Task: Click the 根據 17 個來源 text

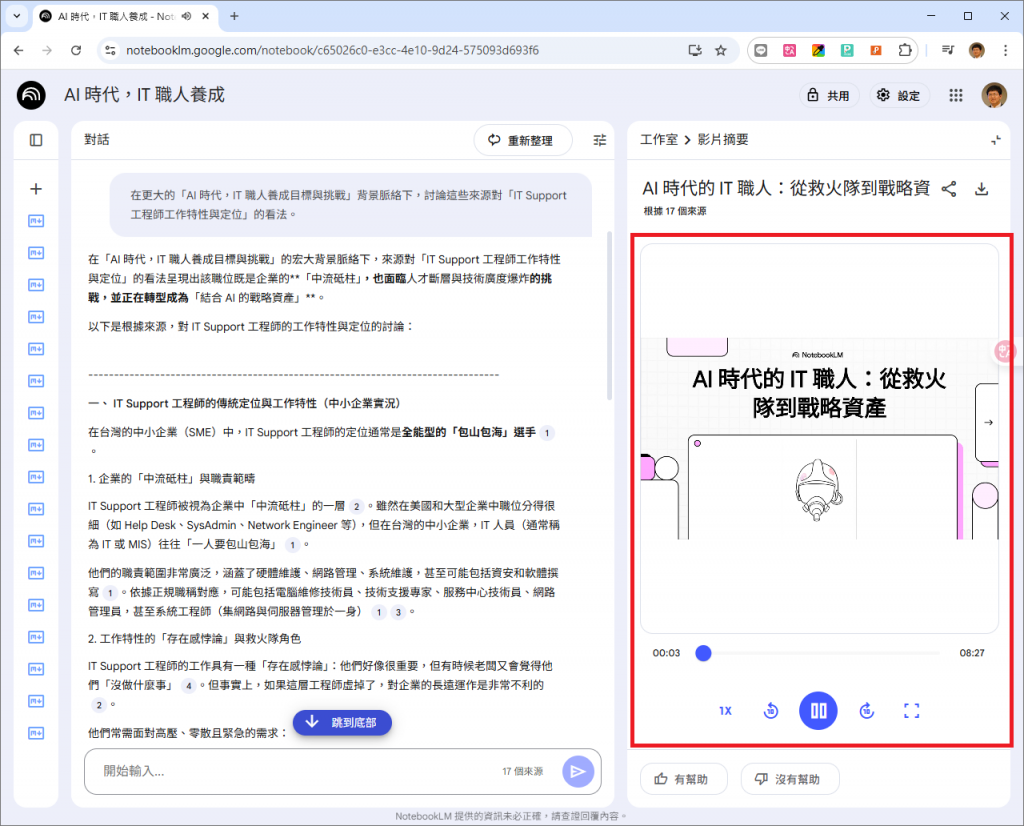Action: pos(675,211)
